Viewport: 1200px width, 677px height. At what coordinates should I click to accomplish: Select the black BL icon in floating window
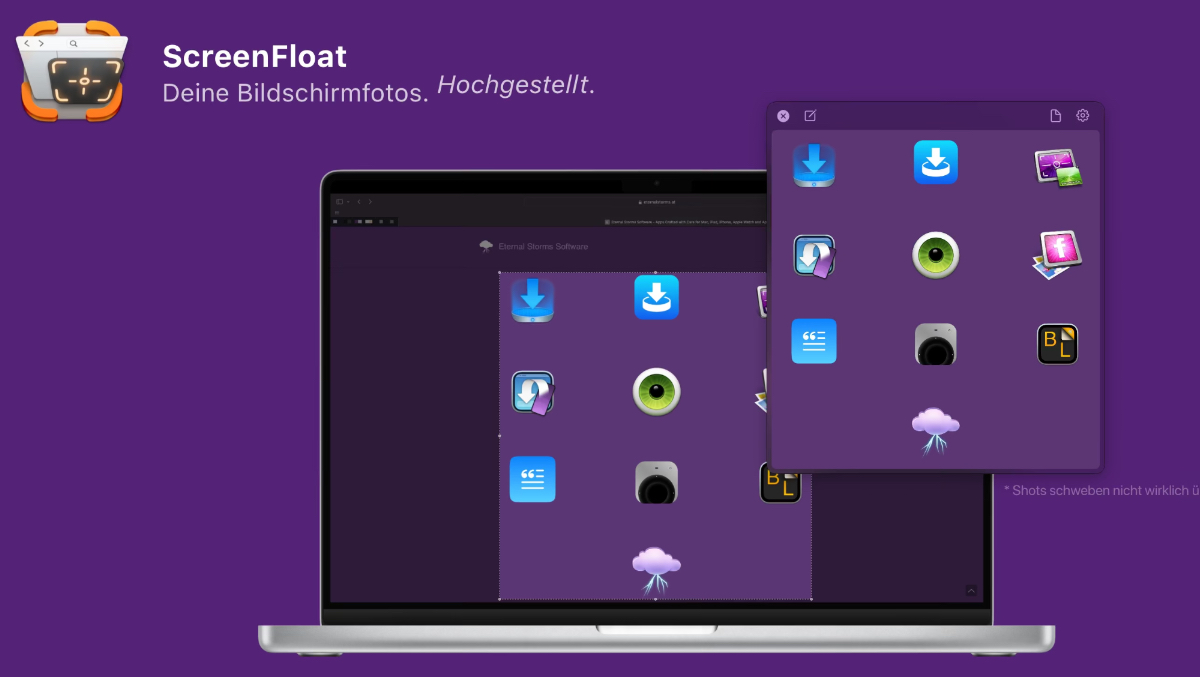[x=1057, y=343]
